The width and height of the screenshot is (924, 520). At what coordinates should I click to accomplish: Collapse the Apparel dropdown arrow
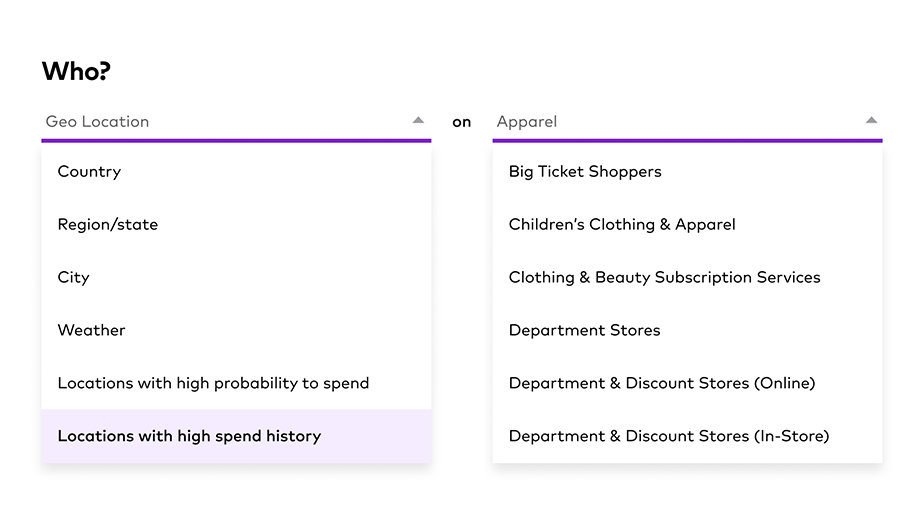coord(871,121)
